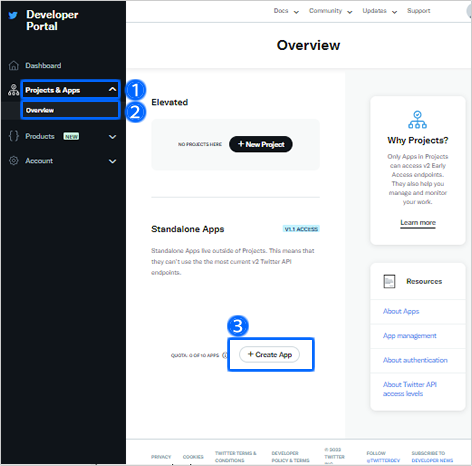Image resolution: width=472 pixels, height=466 pixels.
Task: Open Twitter Terms & Conditions footer link
Action: click(236, 457)
